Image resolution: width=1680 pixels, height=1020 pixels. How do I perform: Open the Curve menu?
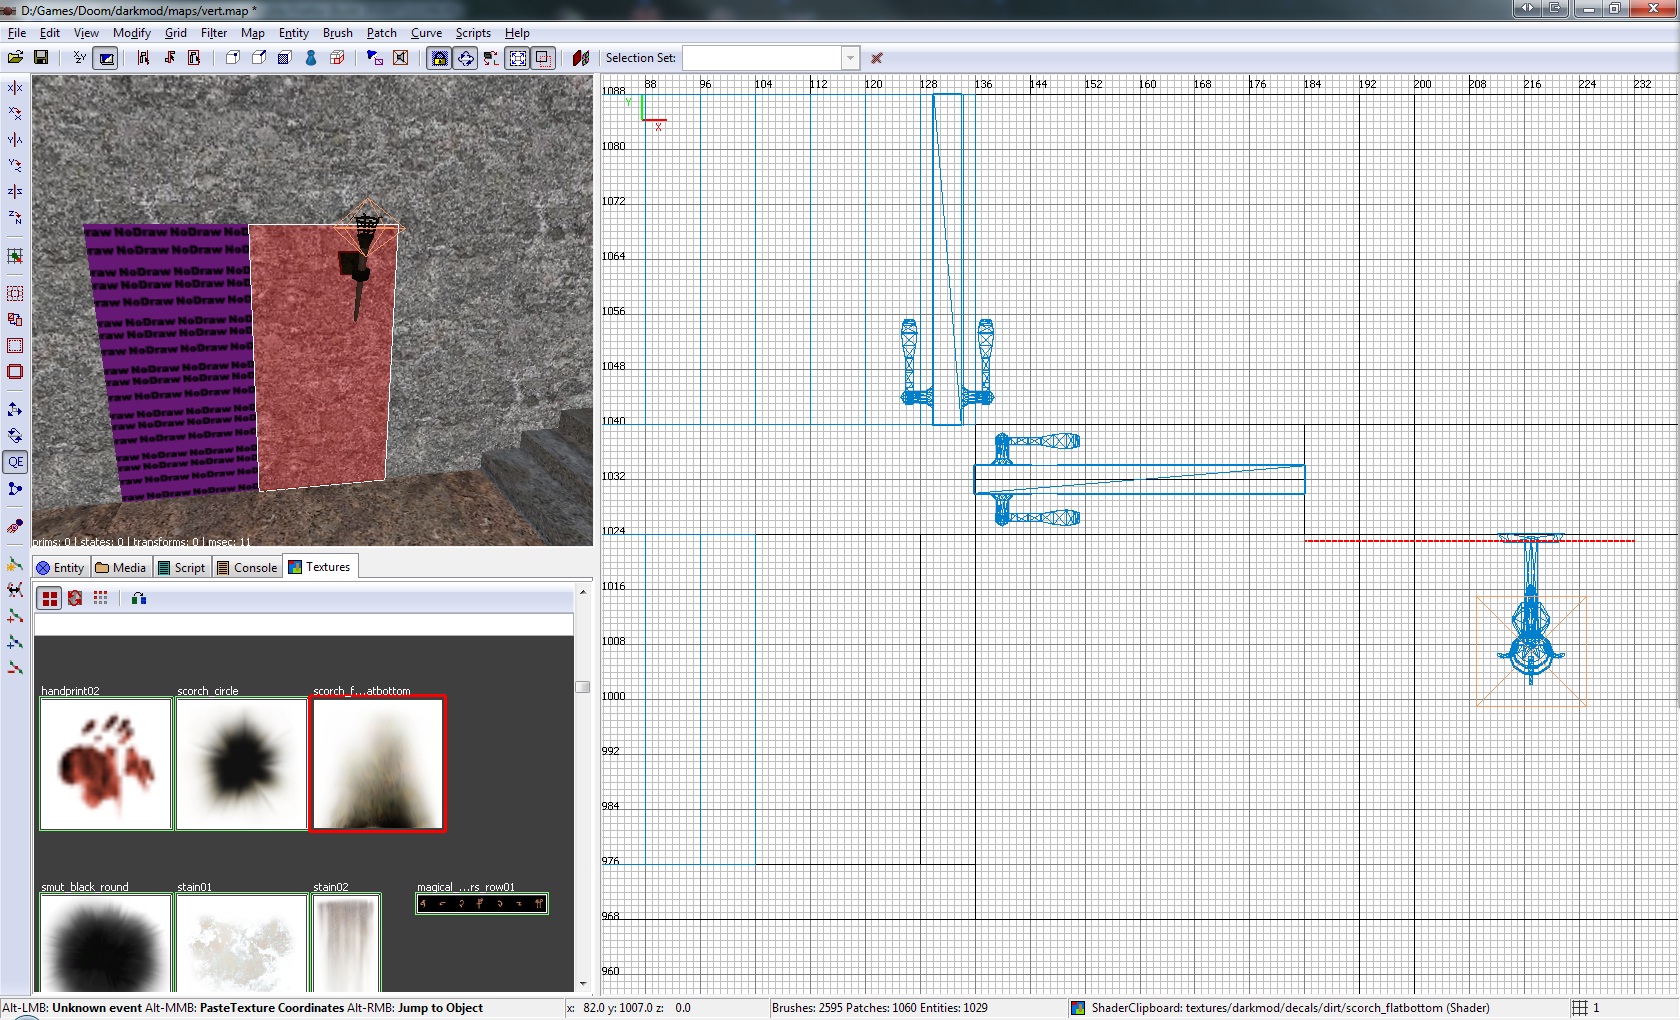(x=426, y=33)
